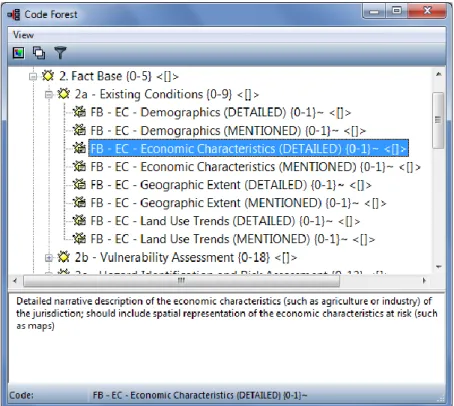The height and width of the screenshot is (406, 454).
Task: Collapse the 2. Fact Base node
Action: [x=33, y=77]
